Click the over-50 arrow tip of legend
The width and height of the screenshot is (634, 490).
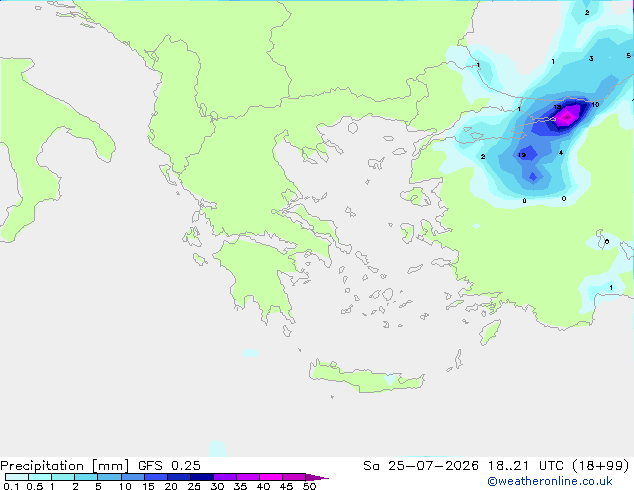(x=317, y=477)
